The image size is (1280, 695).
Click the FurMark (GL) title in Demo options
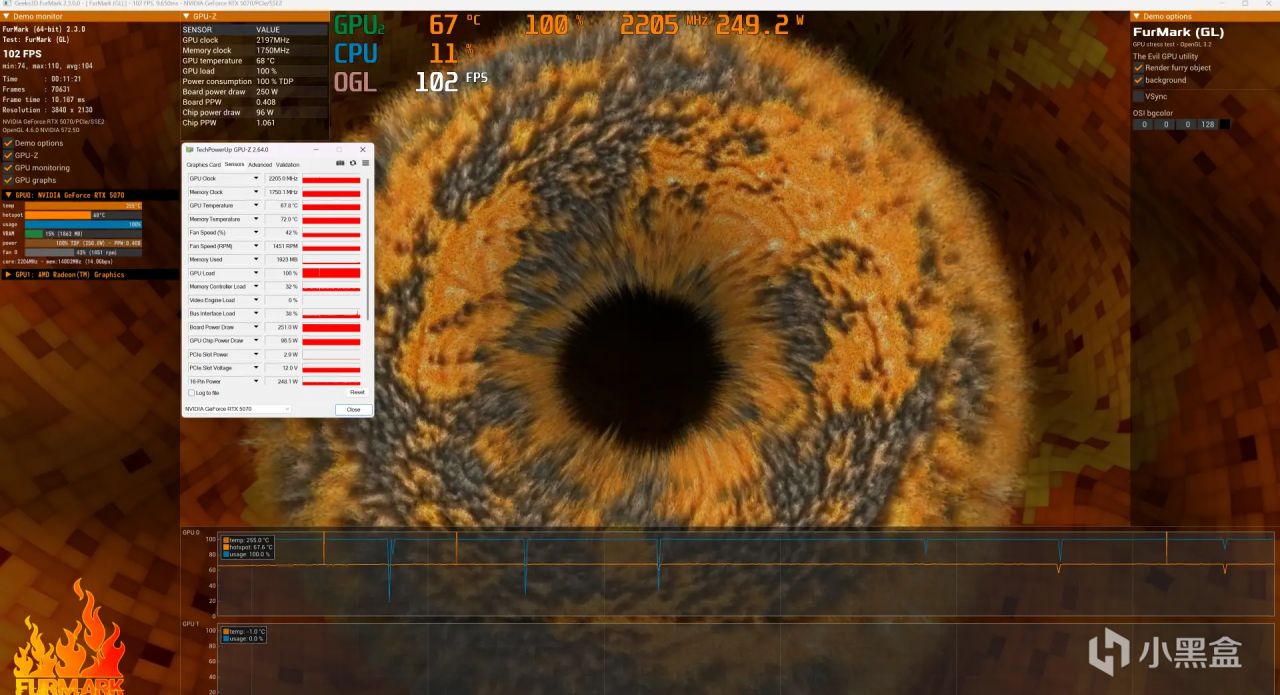point(1178,32)
